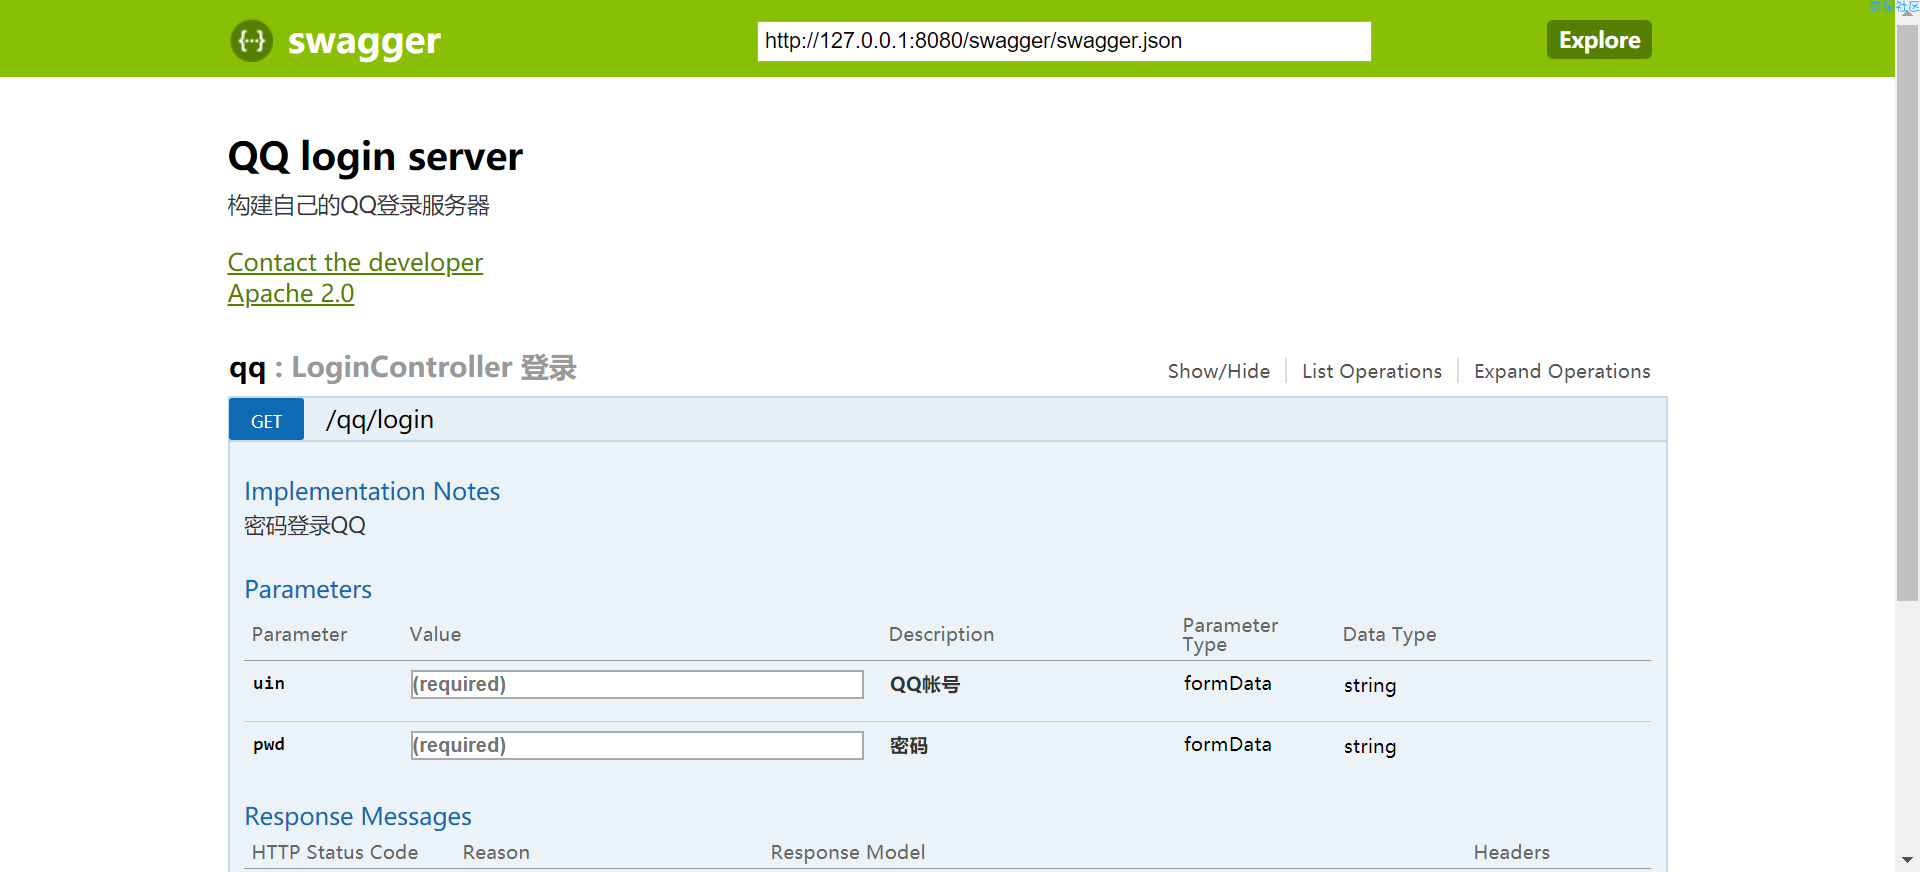
Task: Click the HTTP Status Code column header
Action: click(335, 852)
